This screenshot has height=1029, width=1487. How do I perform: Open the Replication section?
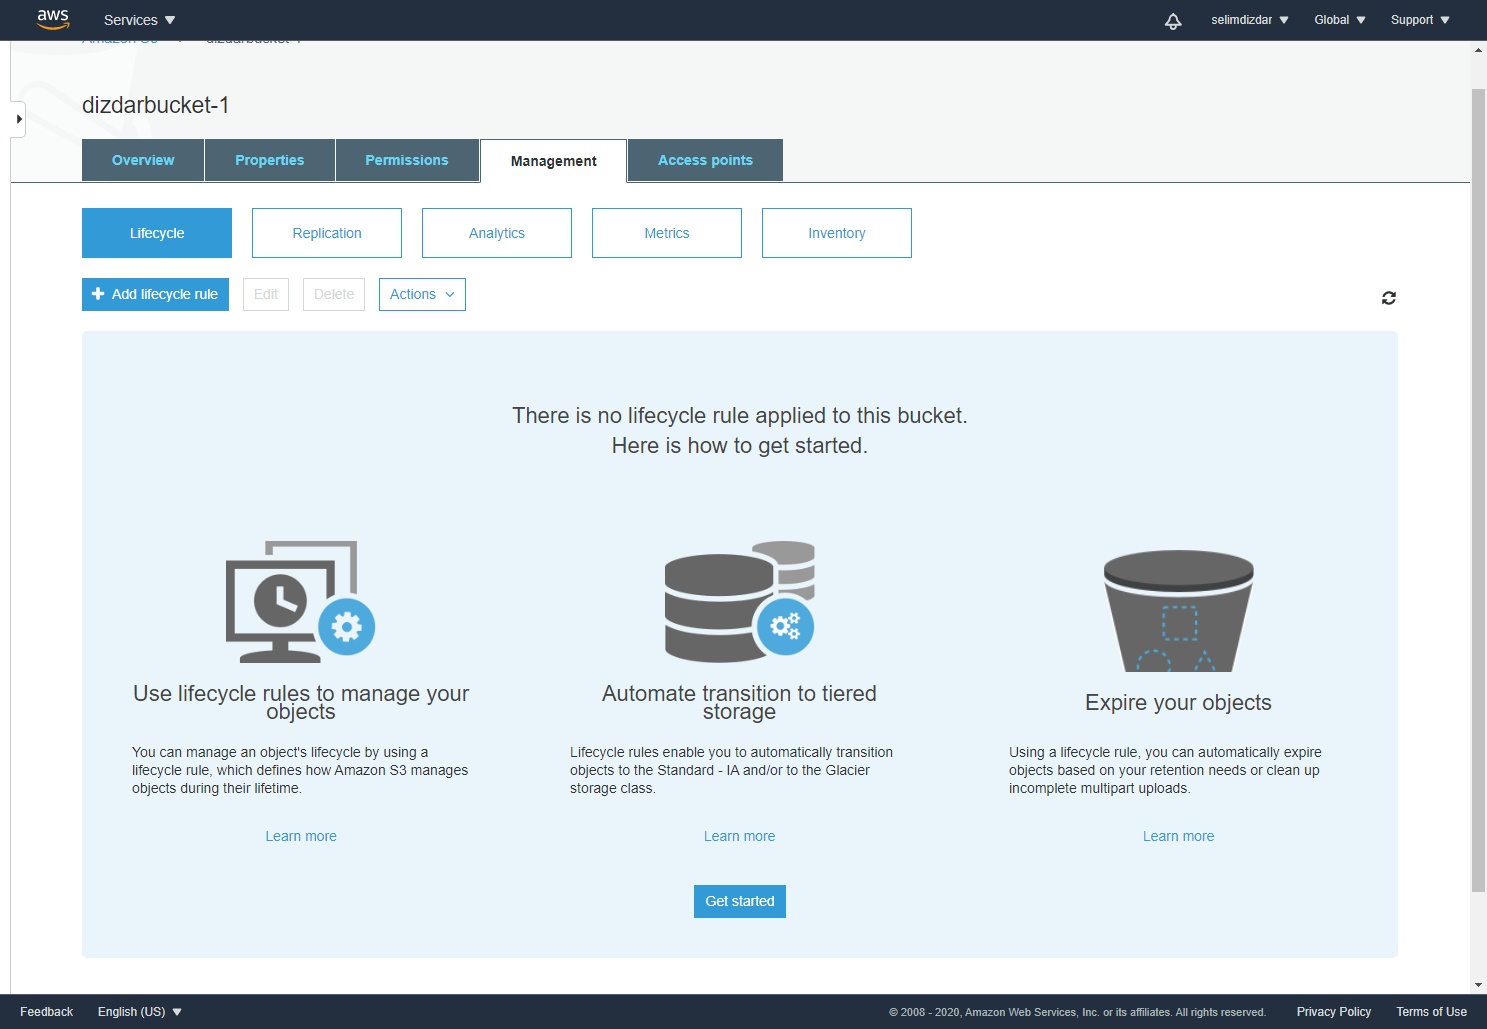(327, 233)
